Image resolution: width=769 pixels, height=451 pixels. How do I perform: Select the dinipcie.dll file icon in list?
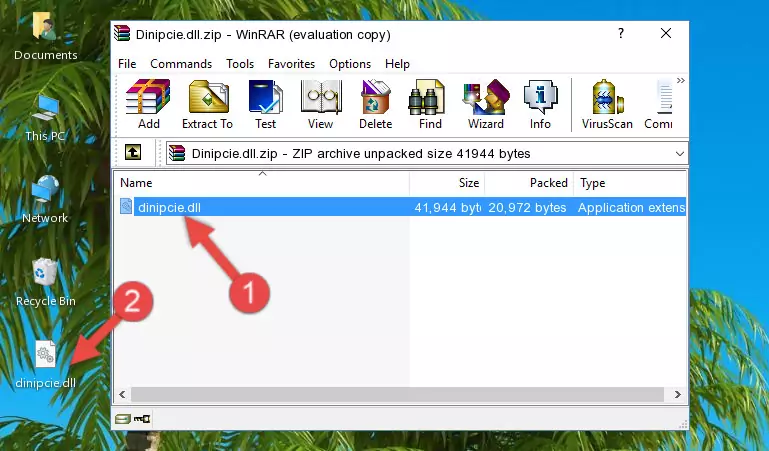126,206
